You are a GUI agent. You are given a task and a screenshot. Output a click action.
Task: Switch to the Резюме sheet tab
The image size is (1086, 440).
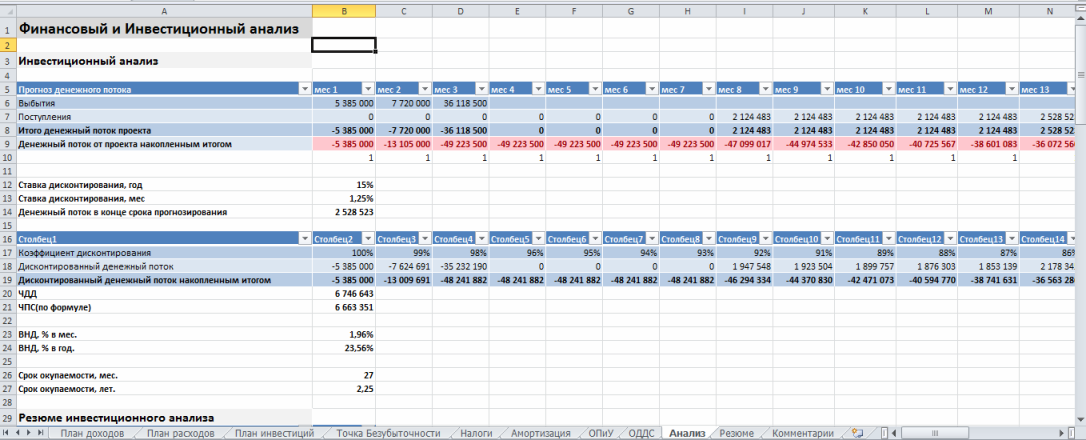(x=737, y=433)
